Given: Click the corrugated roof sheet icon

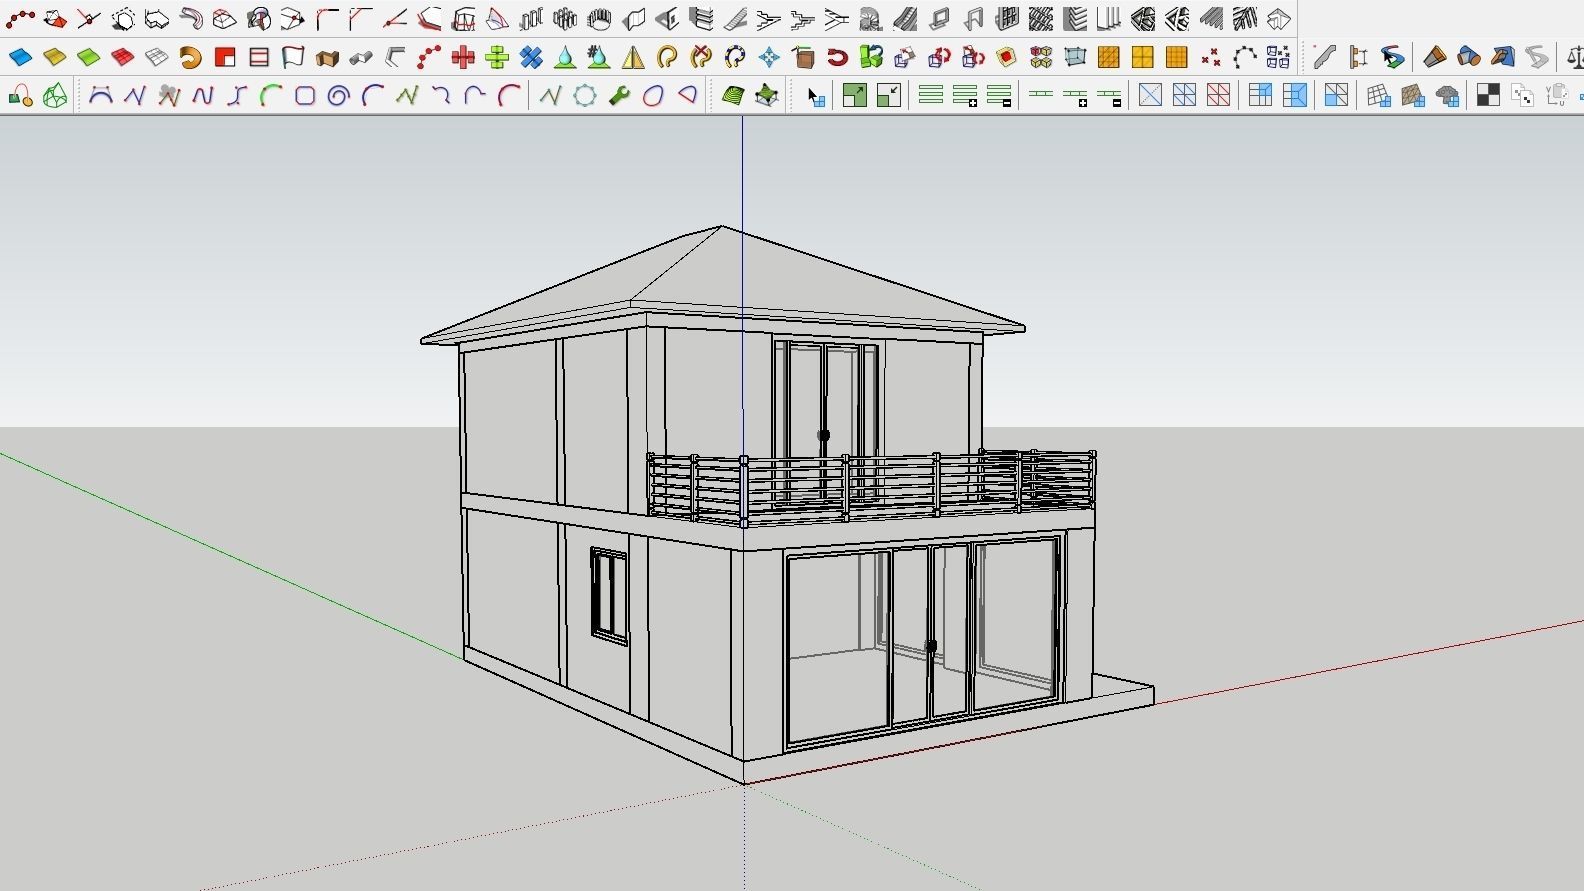Looking at the screenshot, I should [x=1211, y=19].
